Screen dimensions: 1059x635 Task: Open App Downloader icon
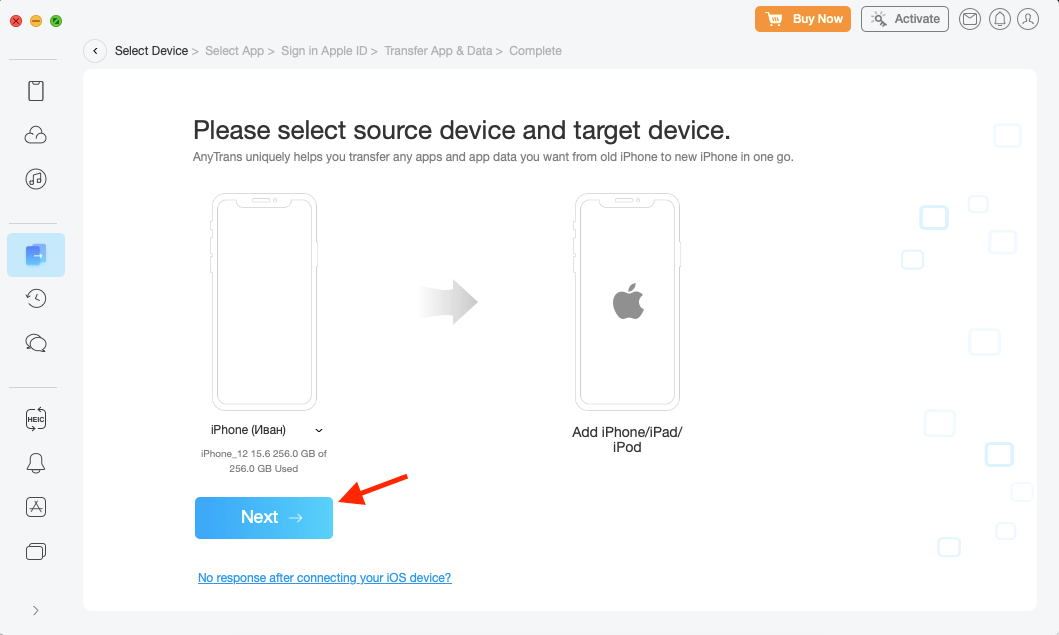pyautogui.click(x=36, y=506)
